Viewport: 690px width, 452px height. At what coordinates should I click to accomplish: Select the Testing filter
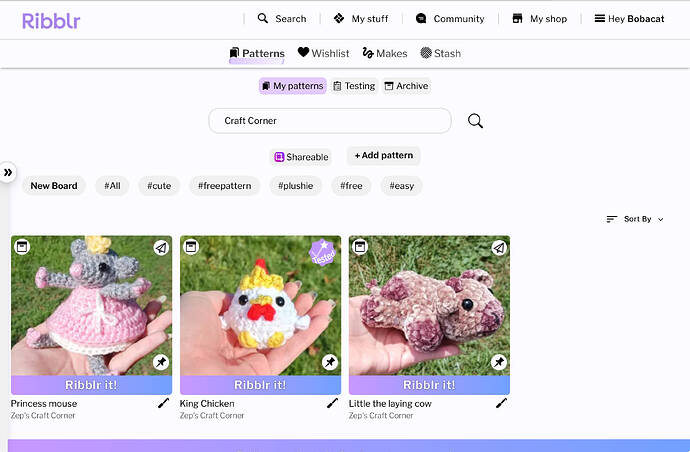(354, 86)
